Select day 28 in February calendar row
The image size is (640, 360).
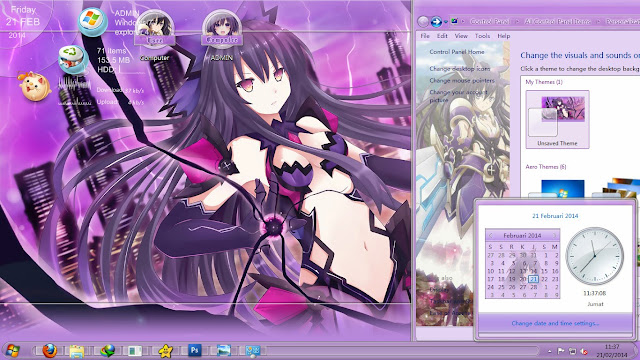pos(533,287)
